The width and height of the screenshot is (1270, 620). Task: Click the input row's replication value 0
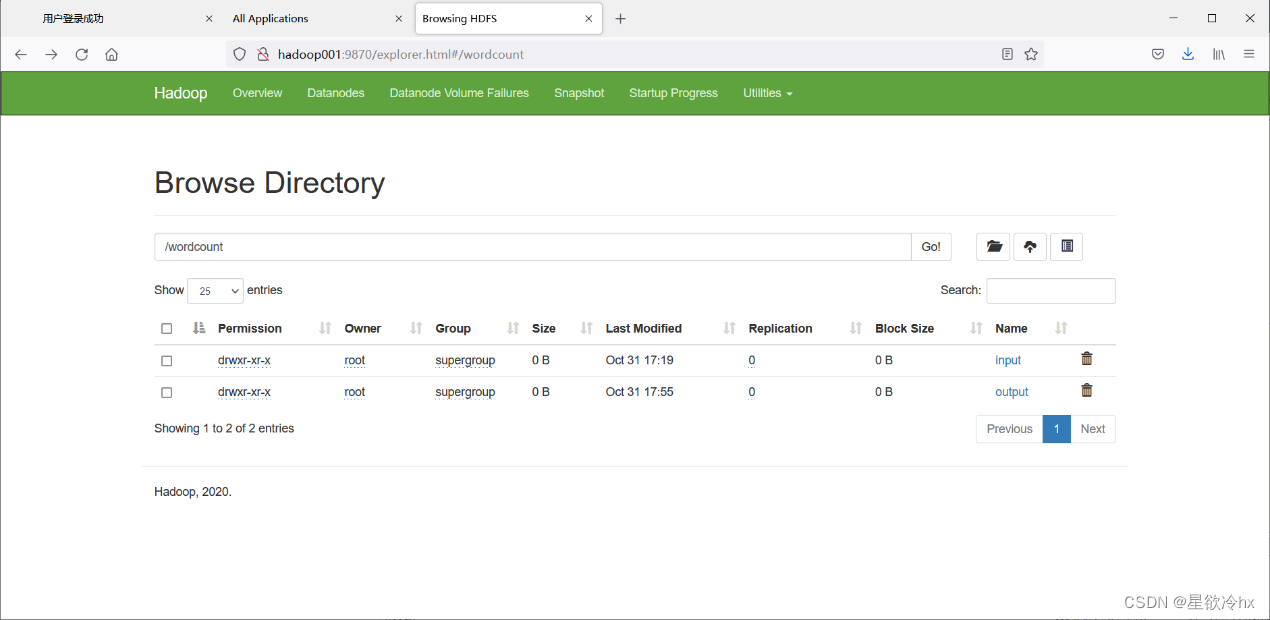click(752, 360)
